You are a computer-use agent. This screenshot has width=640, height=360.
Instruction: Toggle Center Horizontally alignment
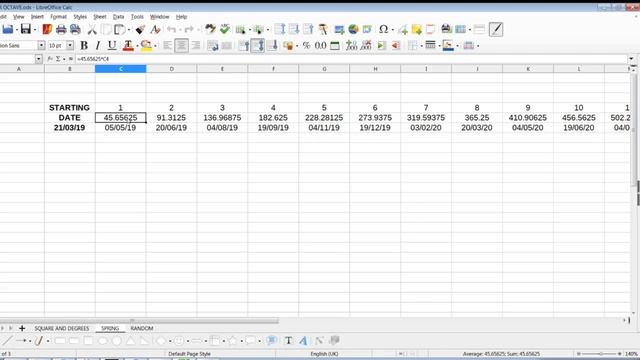[182, 45]
